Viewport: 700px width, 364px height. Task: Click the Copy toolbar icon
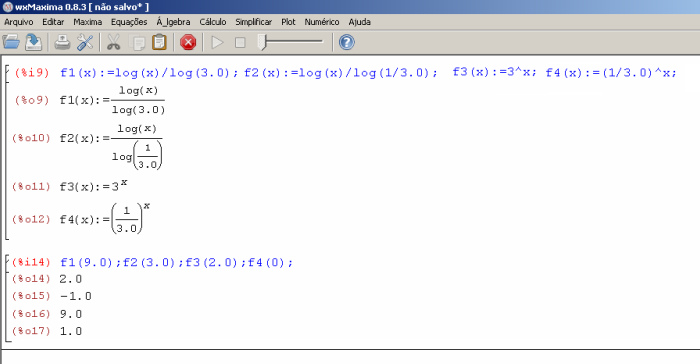pyautogui.click(x=137, y=42)
